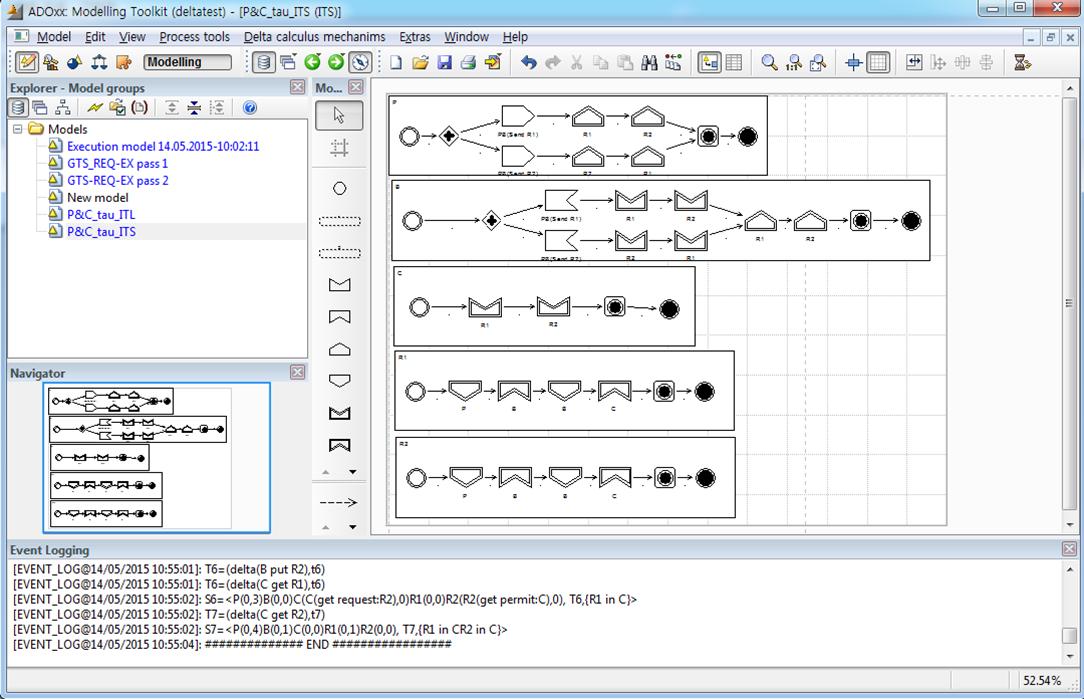Image resolution: width=1084 pixels, height=699 pixels.
Task: Click the 52.54% zoom status field
Action: (x=1042, y=680)
